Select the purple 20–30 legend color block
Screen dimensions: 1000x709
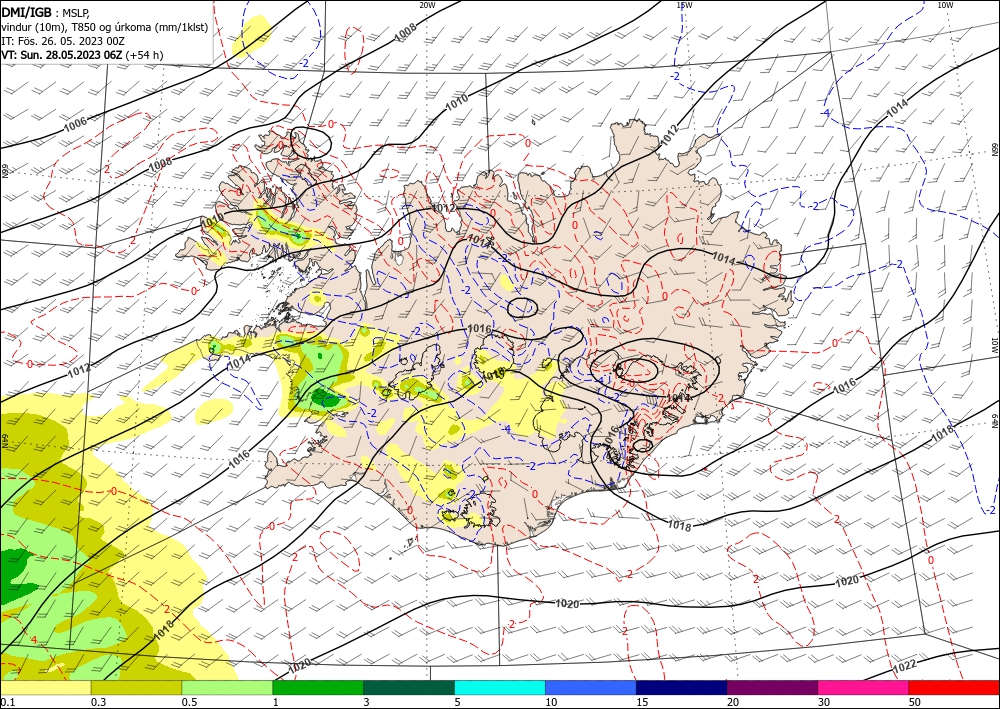[772, 687]
